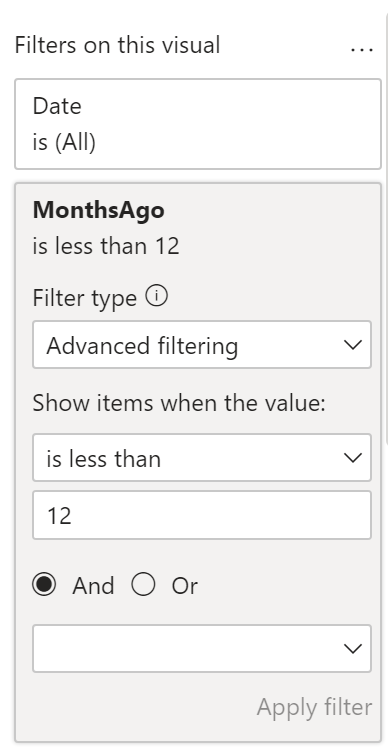The image size is (388, 751).
Task: Click Apply filter
Action: coord(314,707)
